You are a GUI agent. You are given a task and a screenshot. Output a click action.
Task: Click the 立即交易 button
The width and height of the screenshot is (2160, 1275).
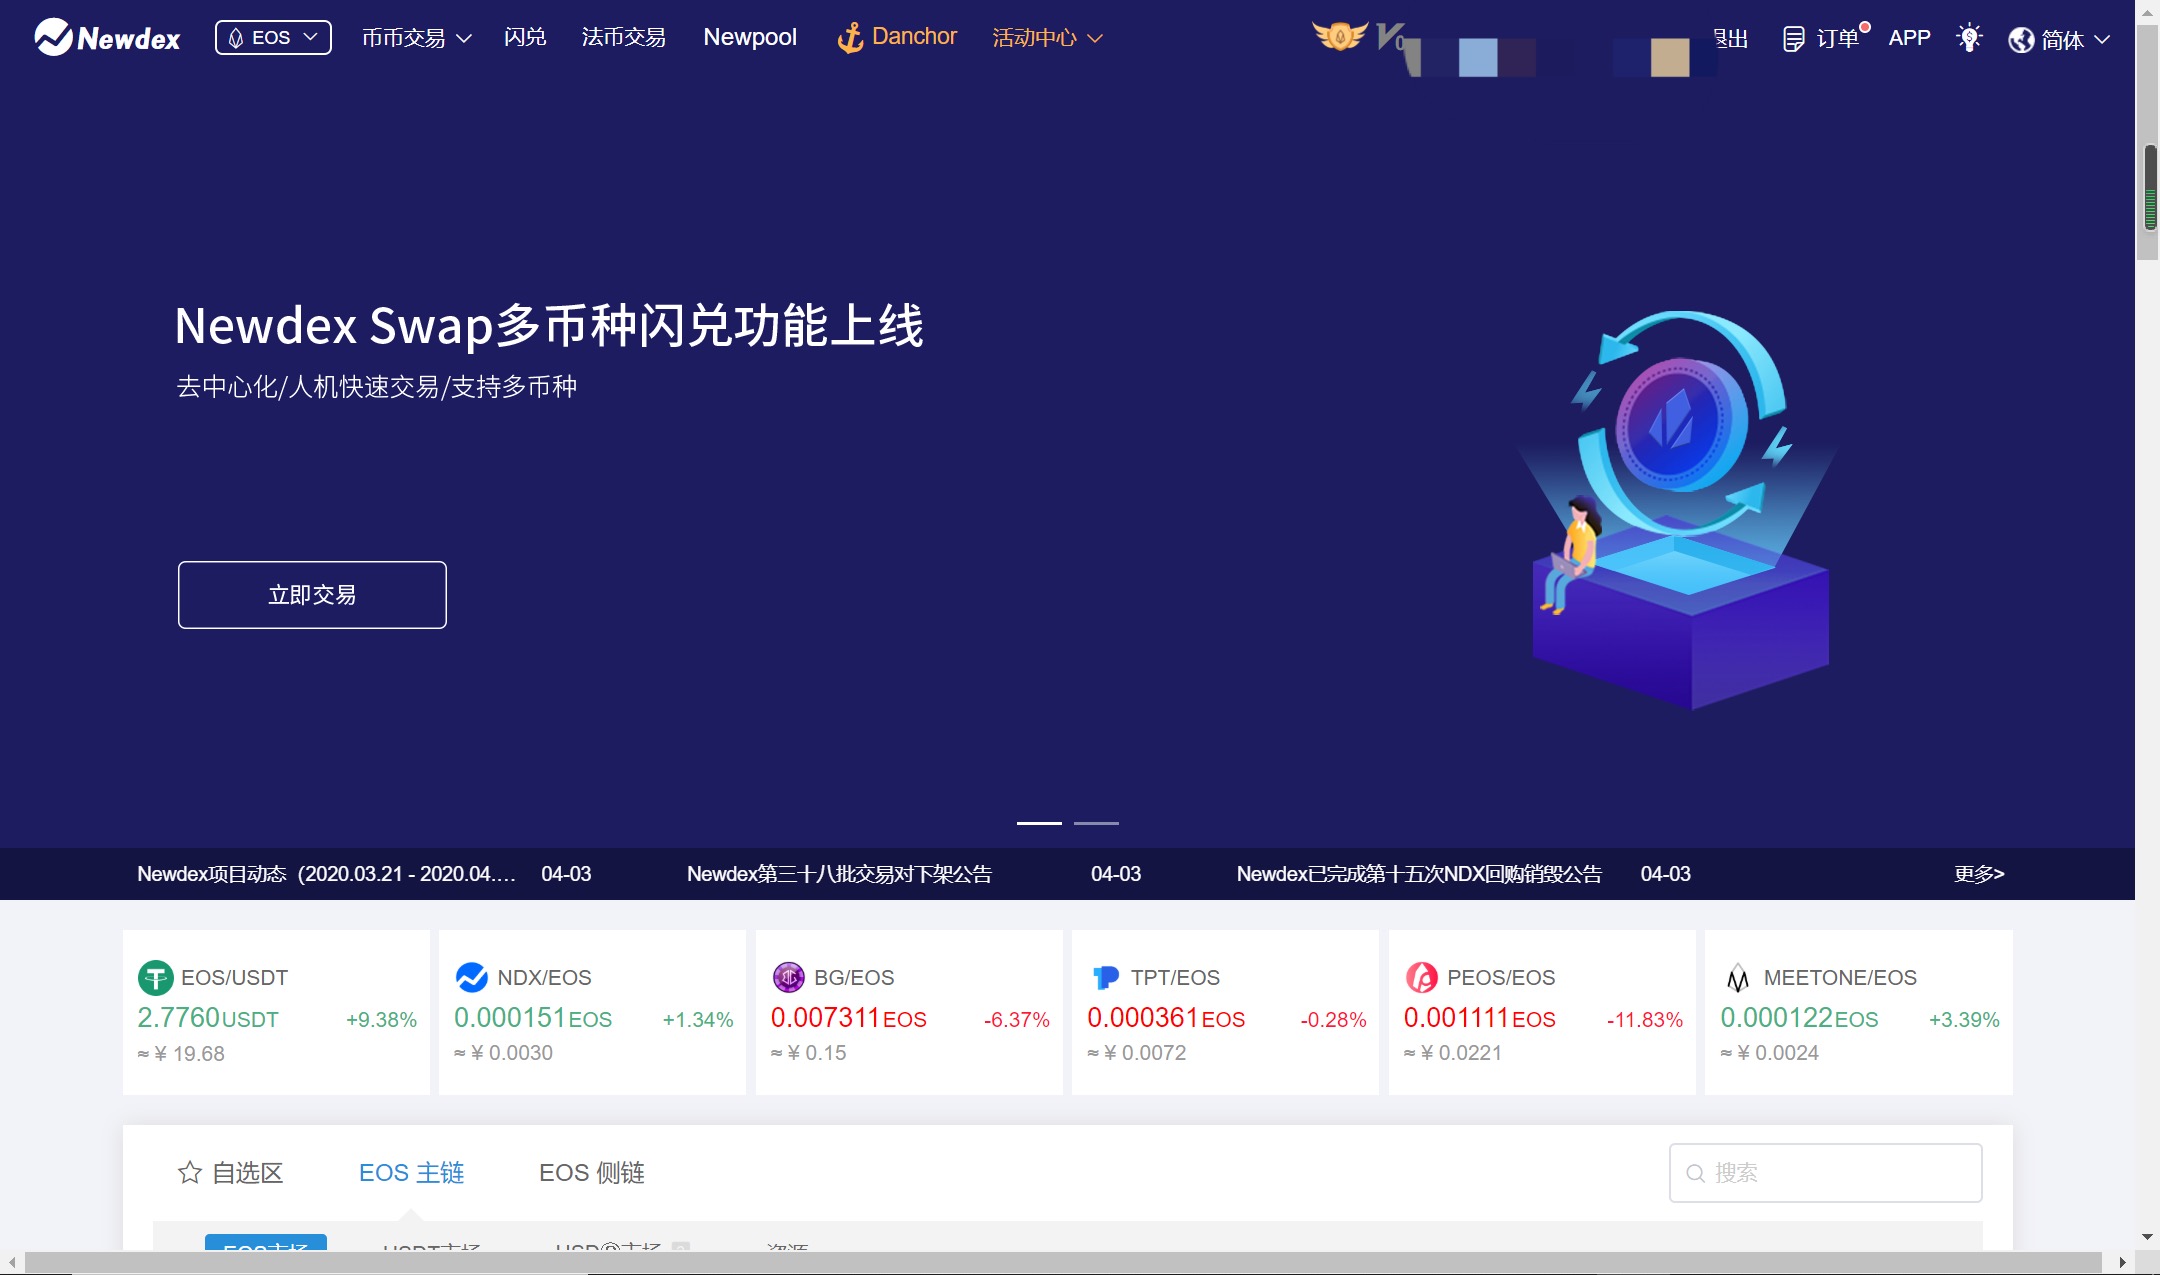pos(312,595)
